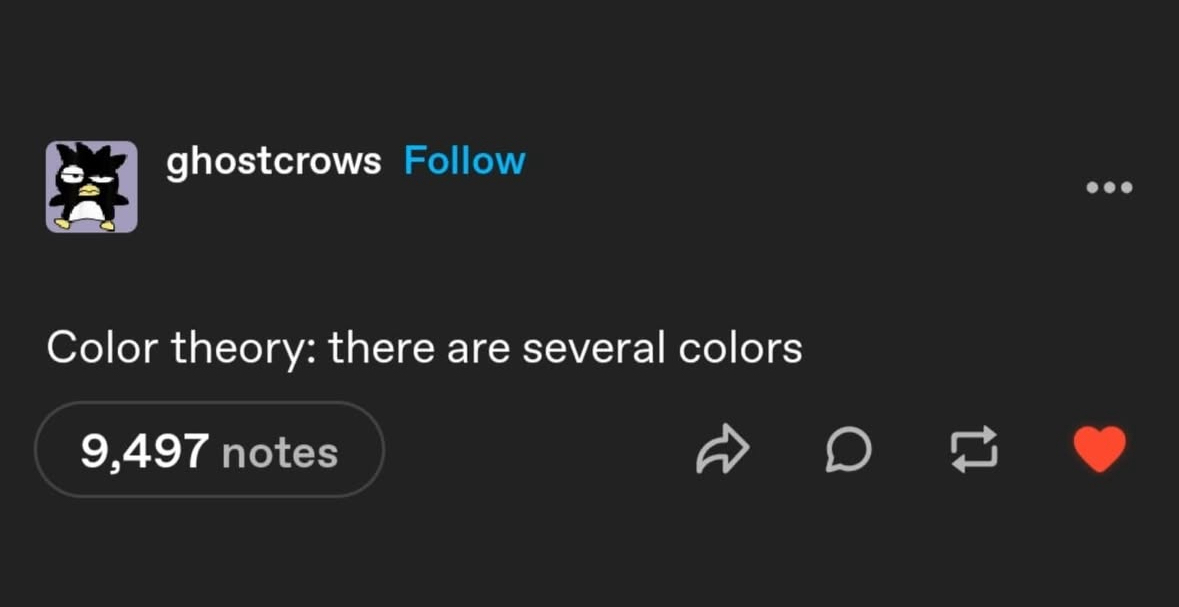Open the reply speech bubble icon
The image size is (1179, 607).
click(x=849, y=450)
